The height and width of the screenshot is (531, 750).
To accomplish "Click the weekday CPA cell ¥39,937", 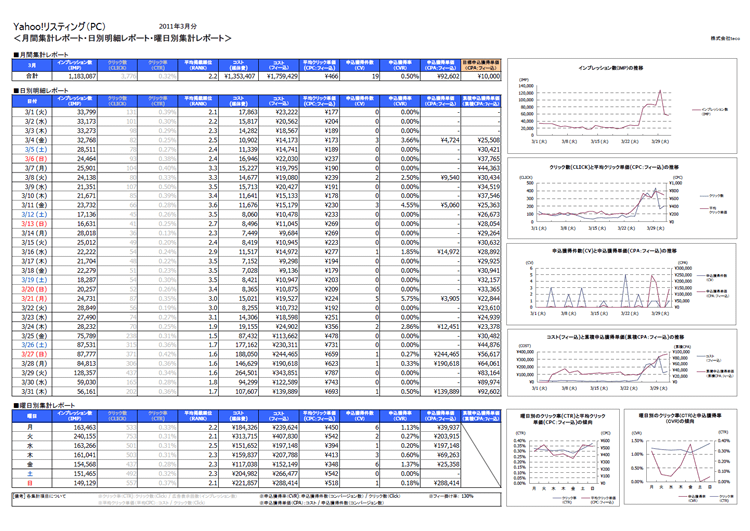I will point(441,428).
